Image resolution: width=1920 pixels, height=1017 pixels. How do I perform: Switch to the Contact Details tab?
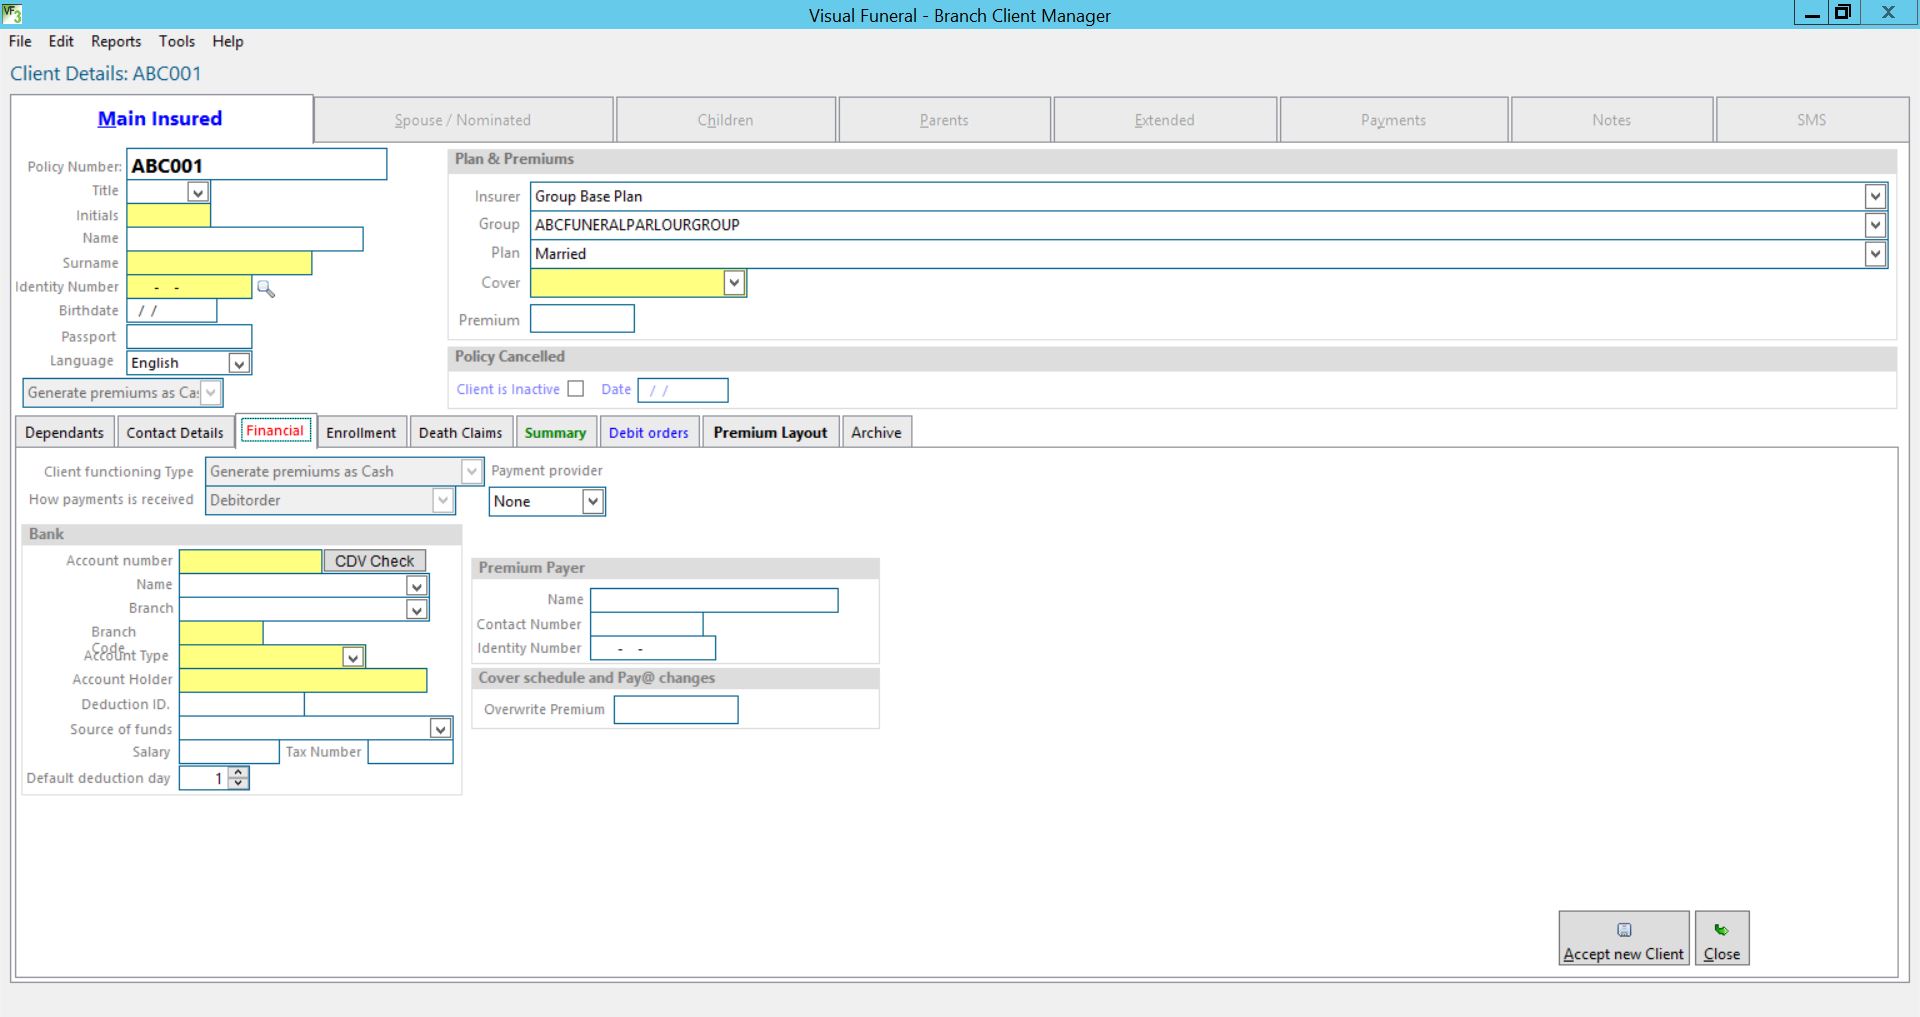pos(175,433)
